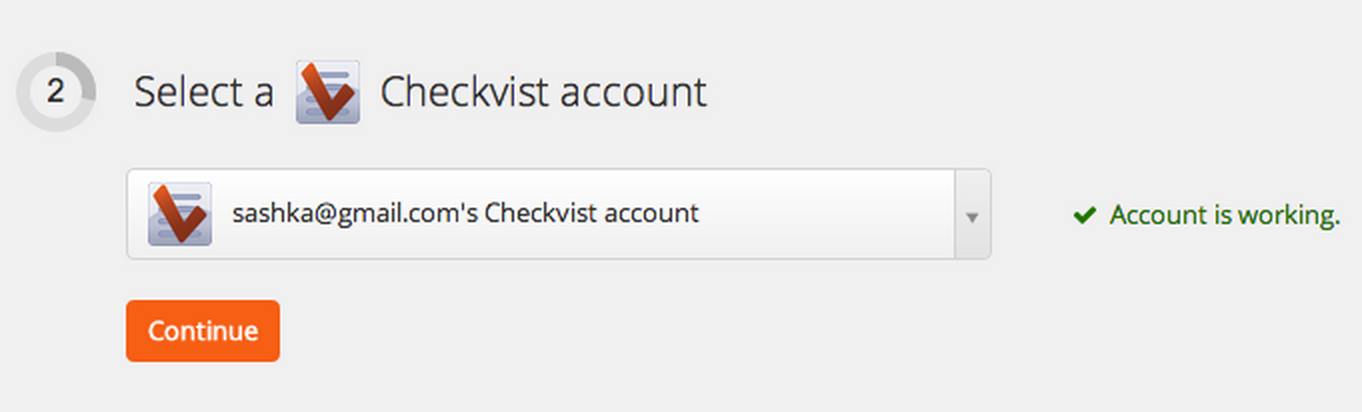Click the 'Account is working.' status text
The image size is (1362, 412).
[x=1224, y=215]
